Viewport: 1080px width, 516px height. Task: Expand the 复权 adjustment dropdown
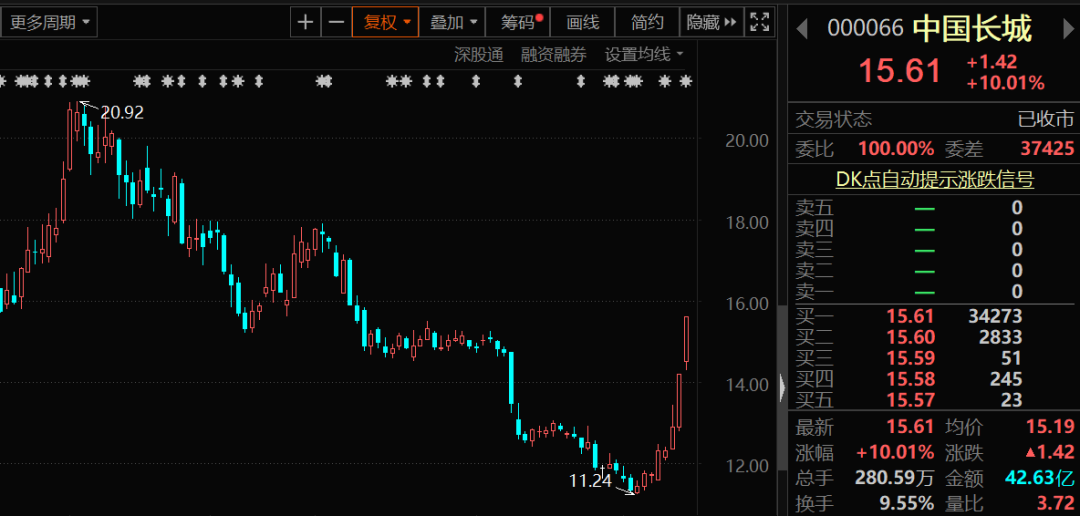[x=387, y=22]
